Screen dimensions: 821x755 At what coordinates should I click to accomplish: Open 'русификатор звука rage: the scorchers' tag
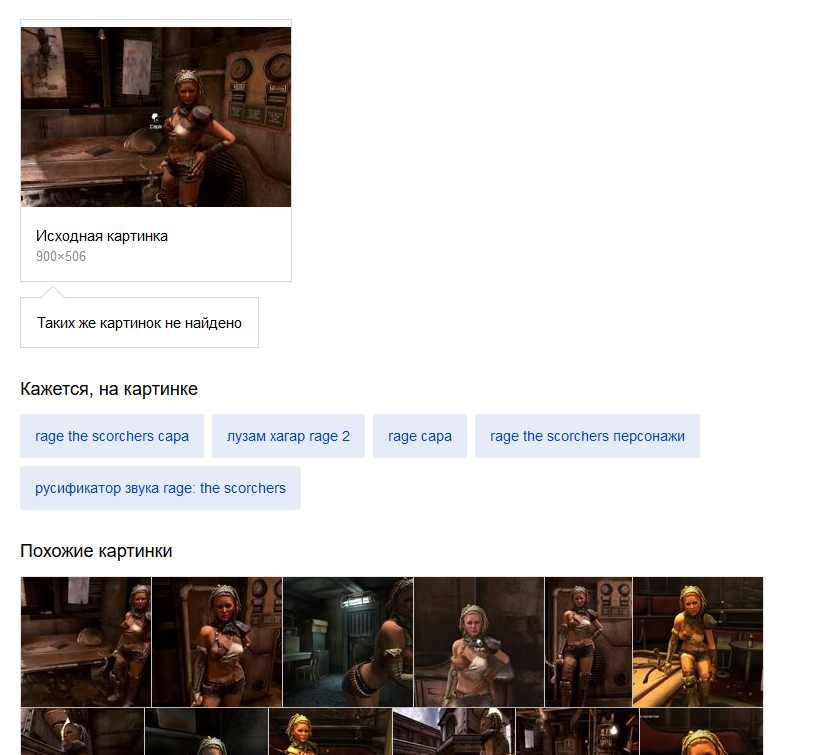(161, 488)
